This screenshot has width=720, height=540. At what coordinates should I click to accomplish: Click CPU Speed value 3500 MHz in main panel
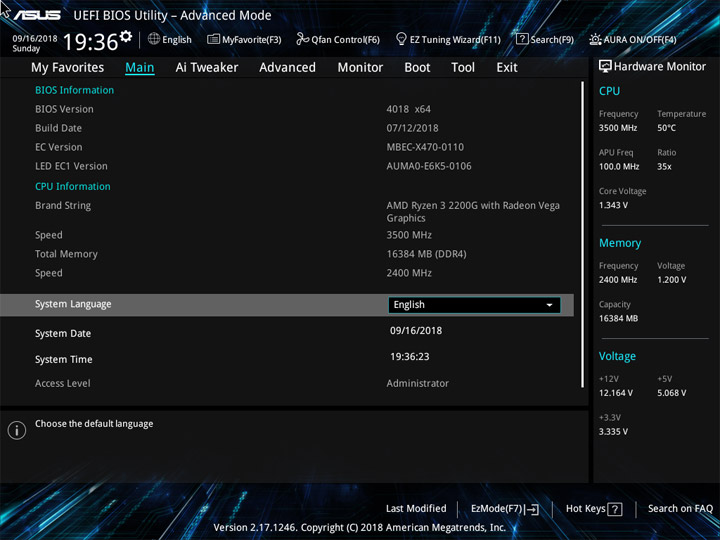coord(409,235)
